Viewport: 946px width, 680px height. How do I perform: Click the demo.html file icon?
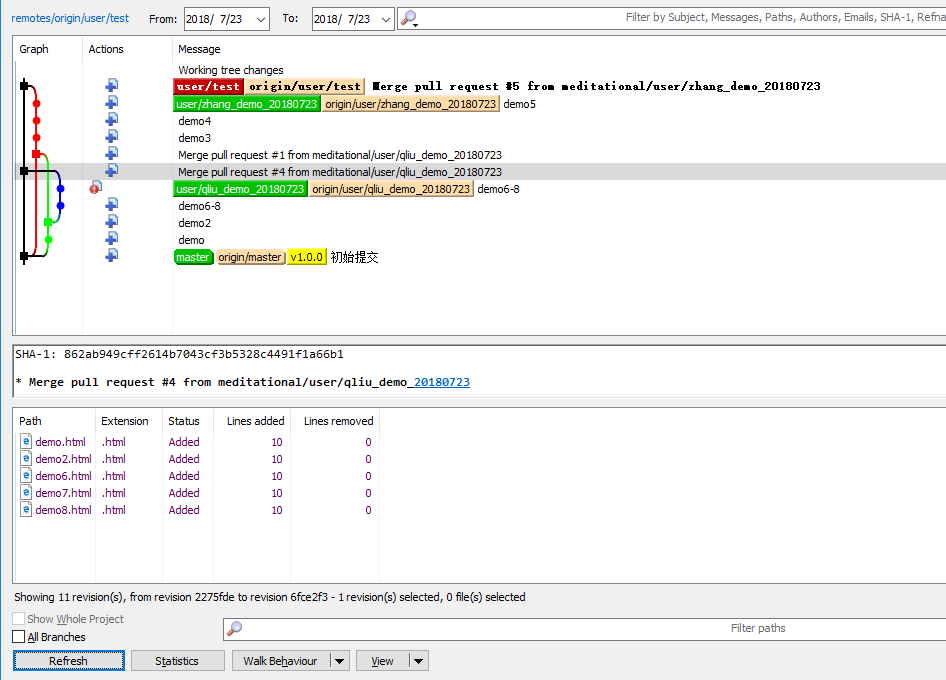pos(26,442)
